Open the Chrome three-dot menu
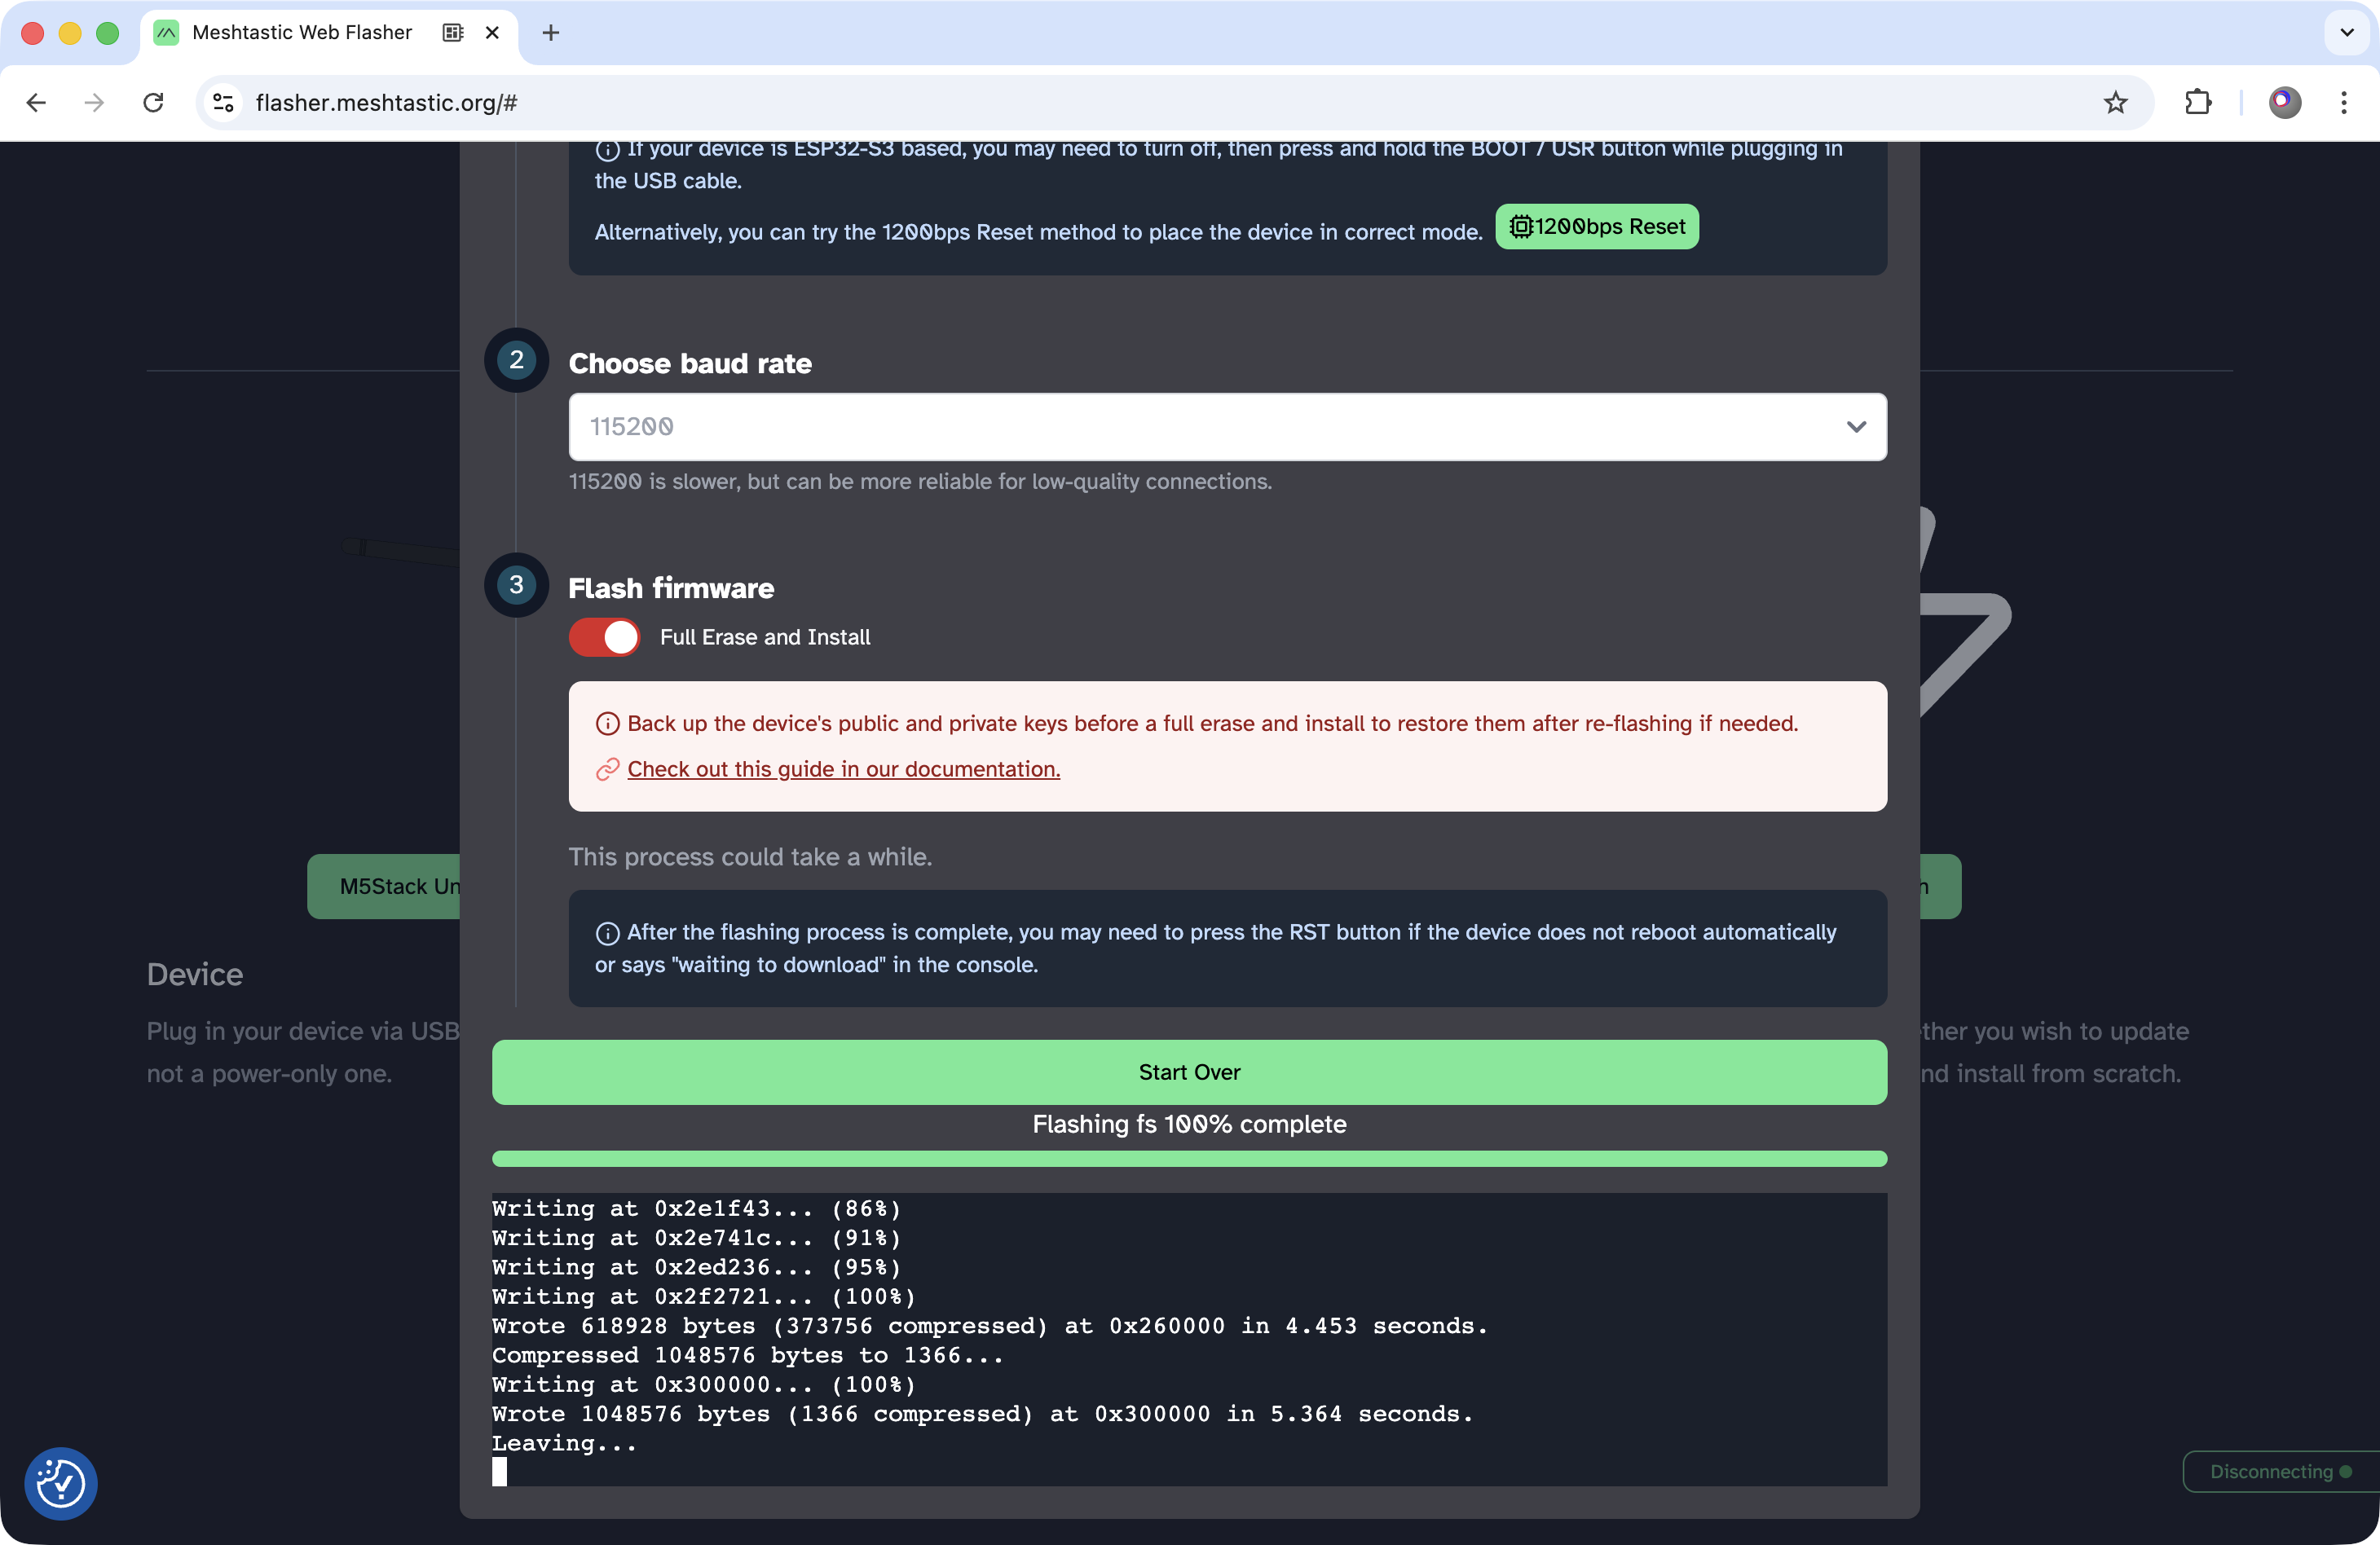Image resolution: width=2380 pixels, height=1545 pixels. (x=2343, y=102)
